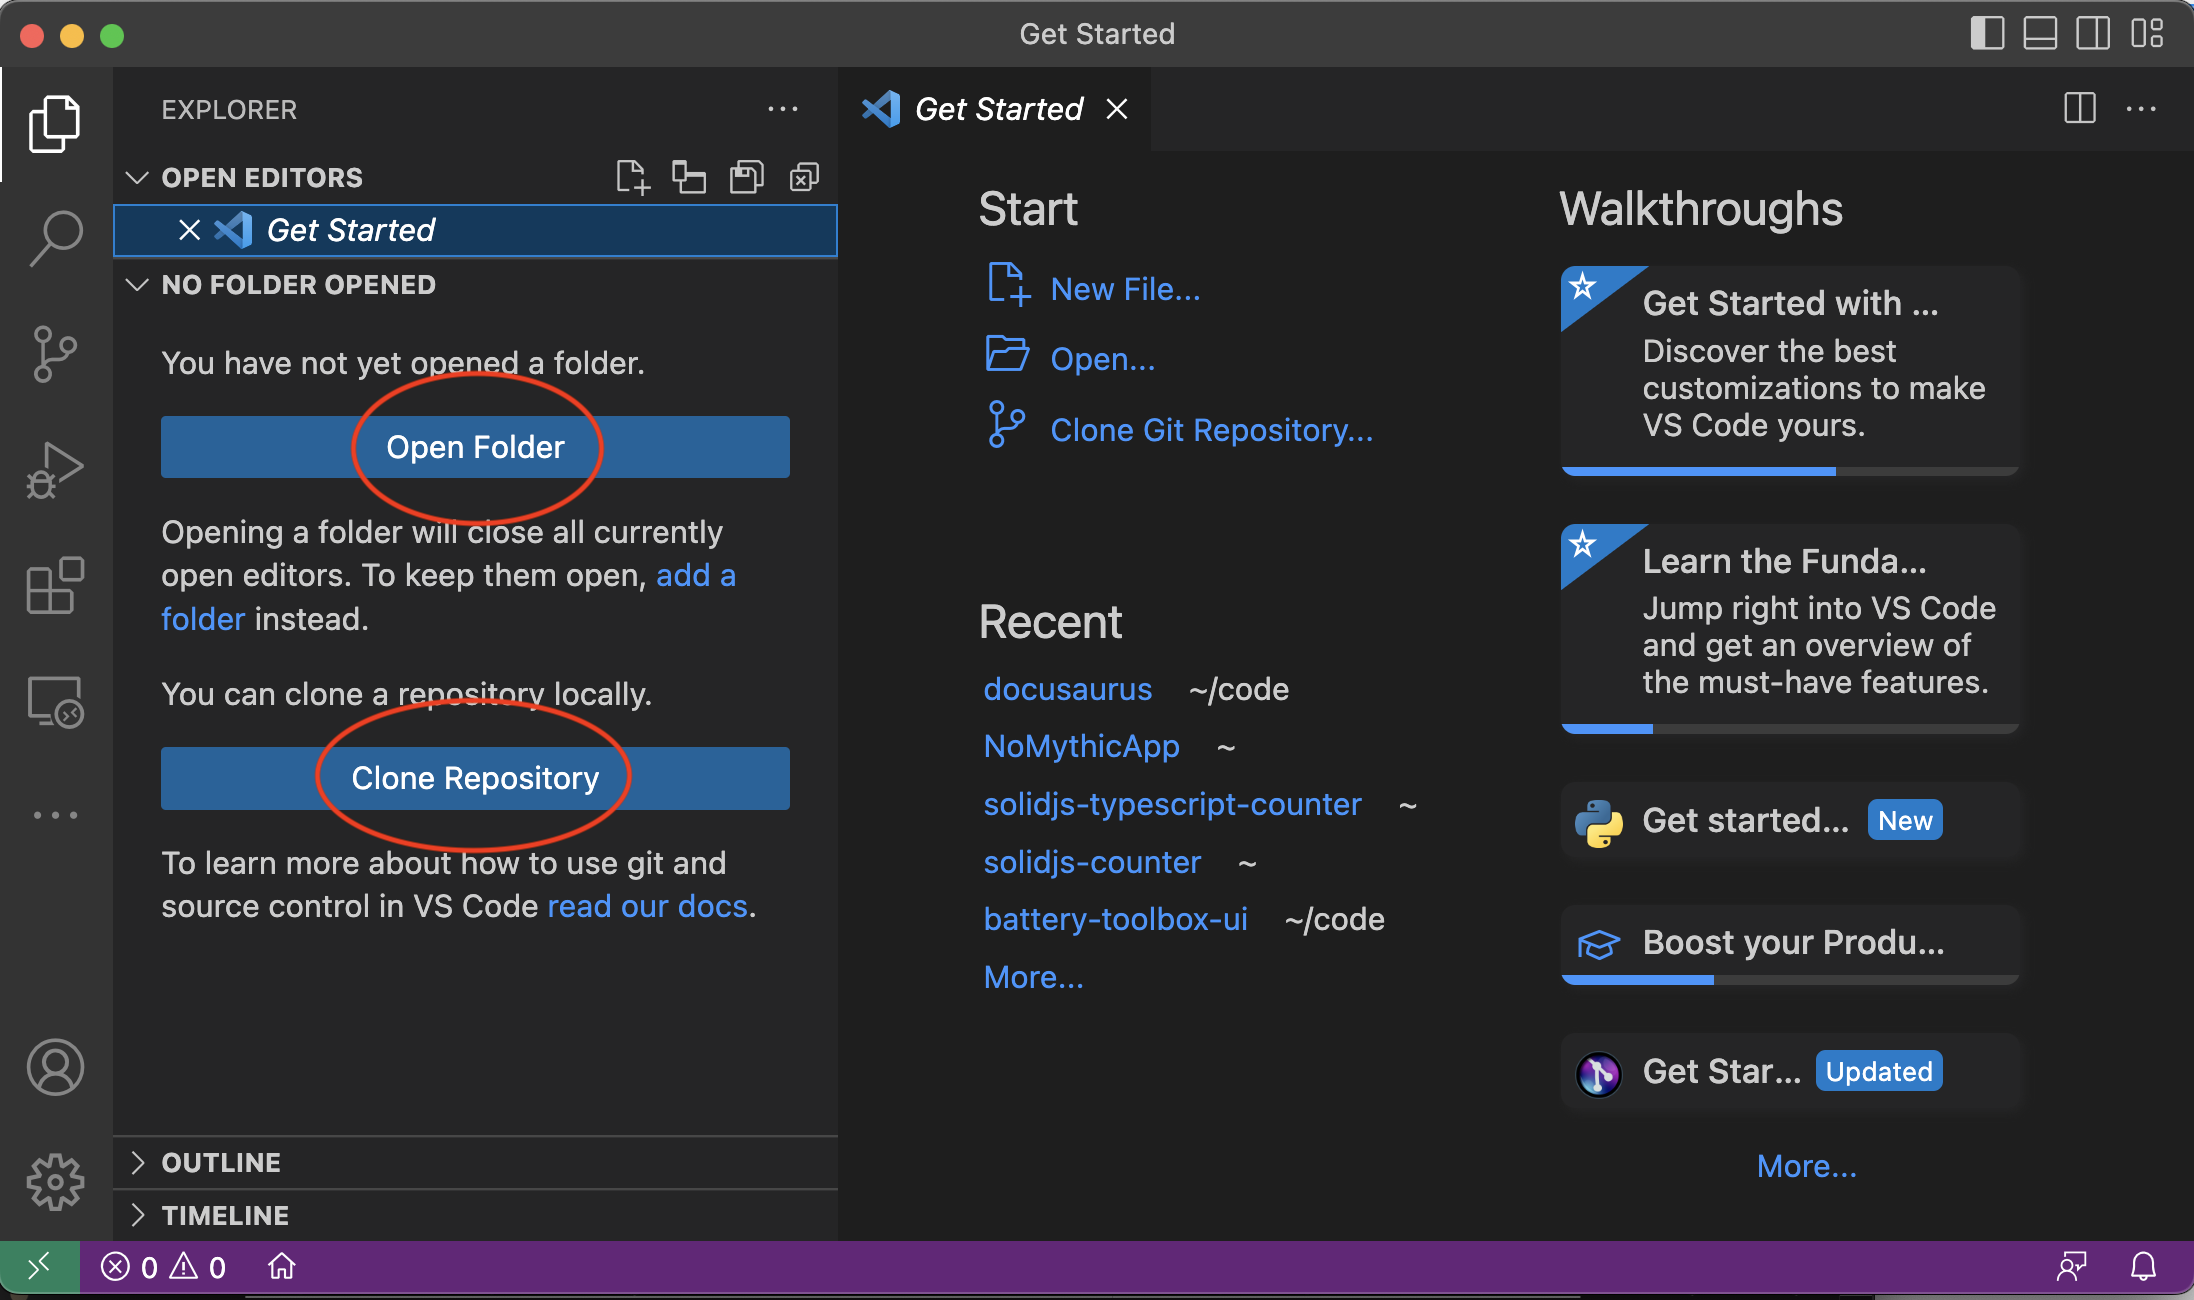Screen dimensions: 2194x1300
Task: Click the Run and Debug icon
Action: pyautogui.click(x=53, y=467)
